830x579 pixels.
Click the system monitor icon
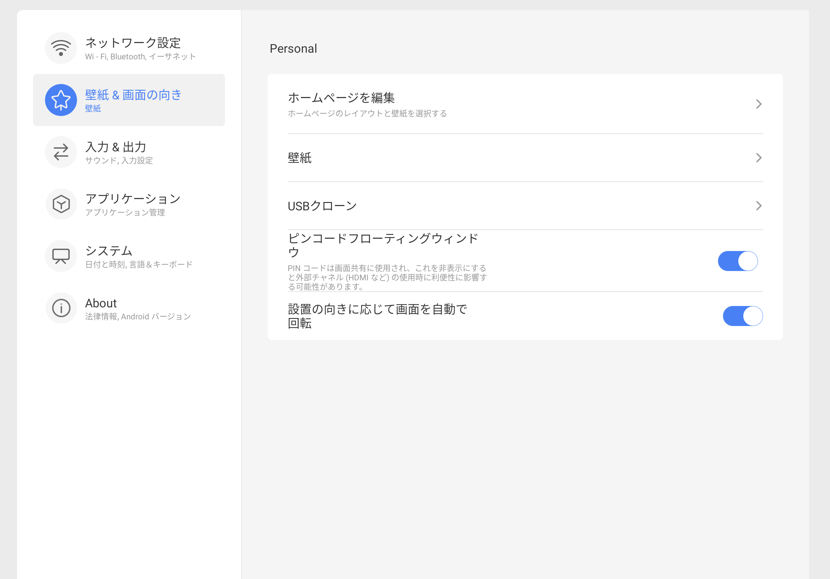tap(61, 256)
